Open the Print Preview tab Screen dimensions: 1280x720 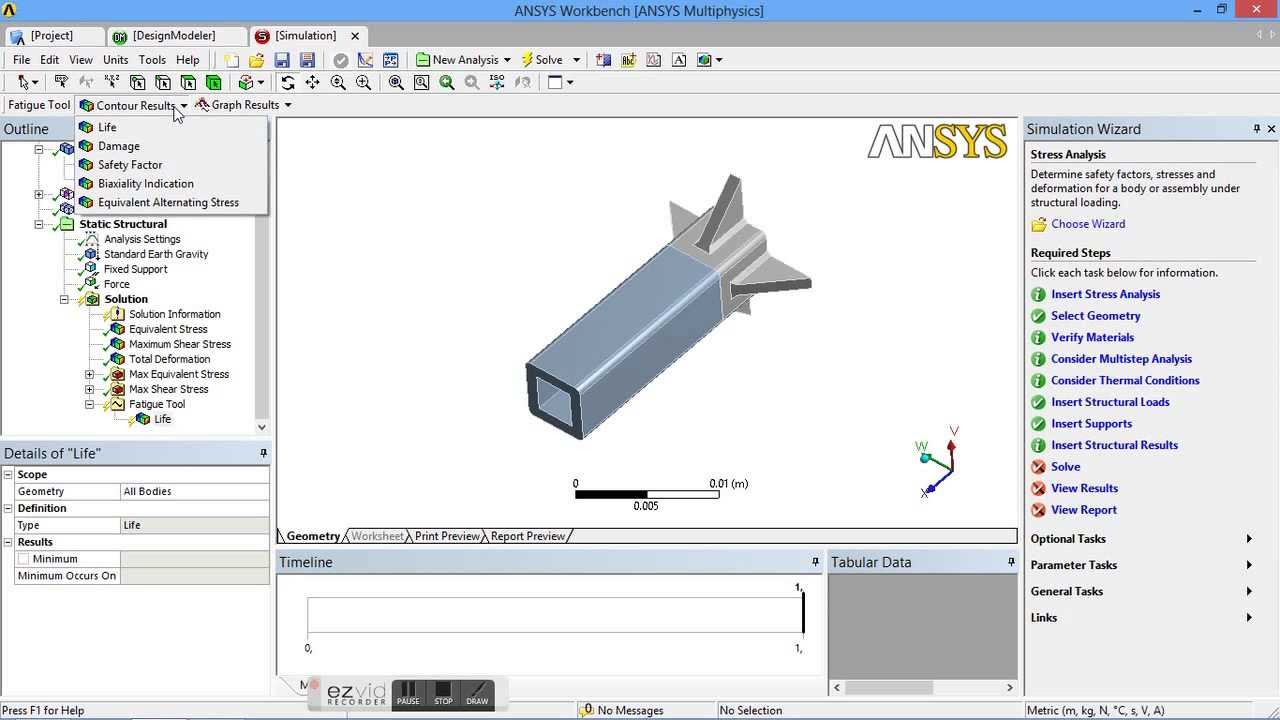[447, 536]
